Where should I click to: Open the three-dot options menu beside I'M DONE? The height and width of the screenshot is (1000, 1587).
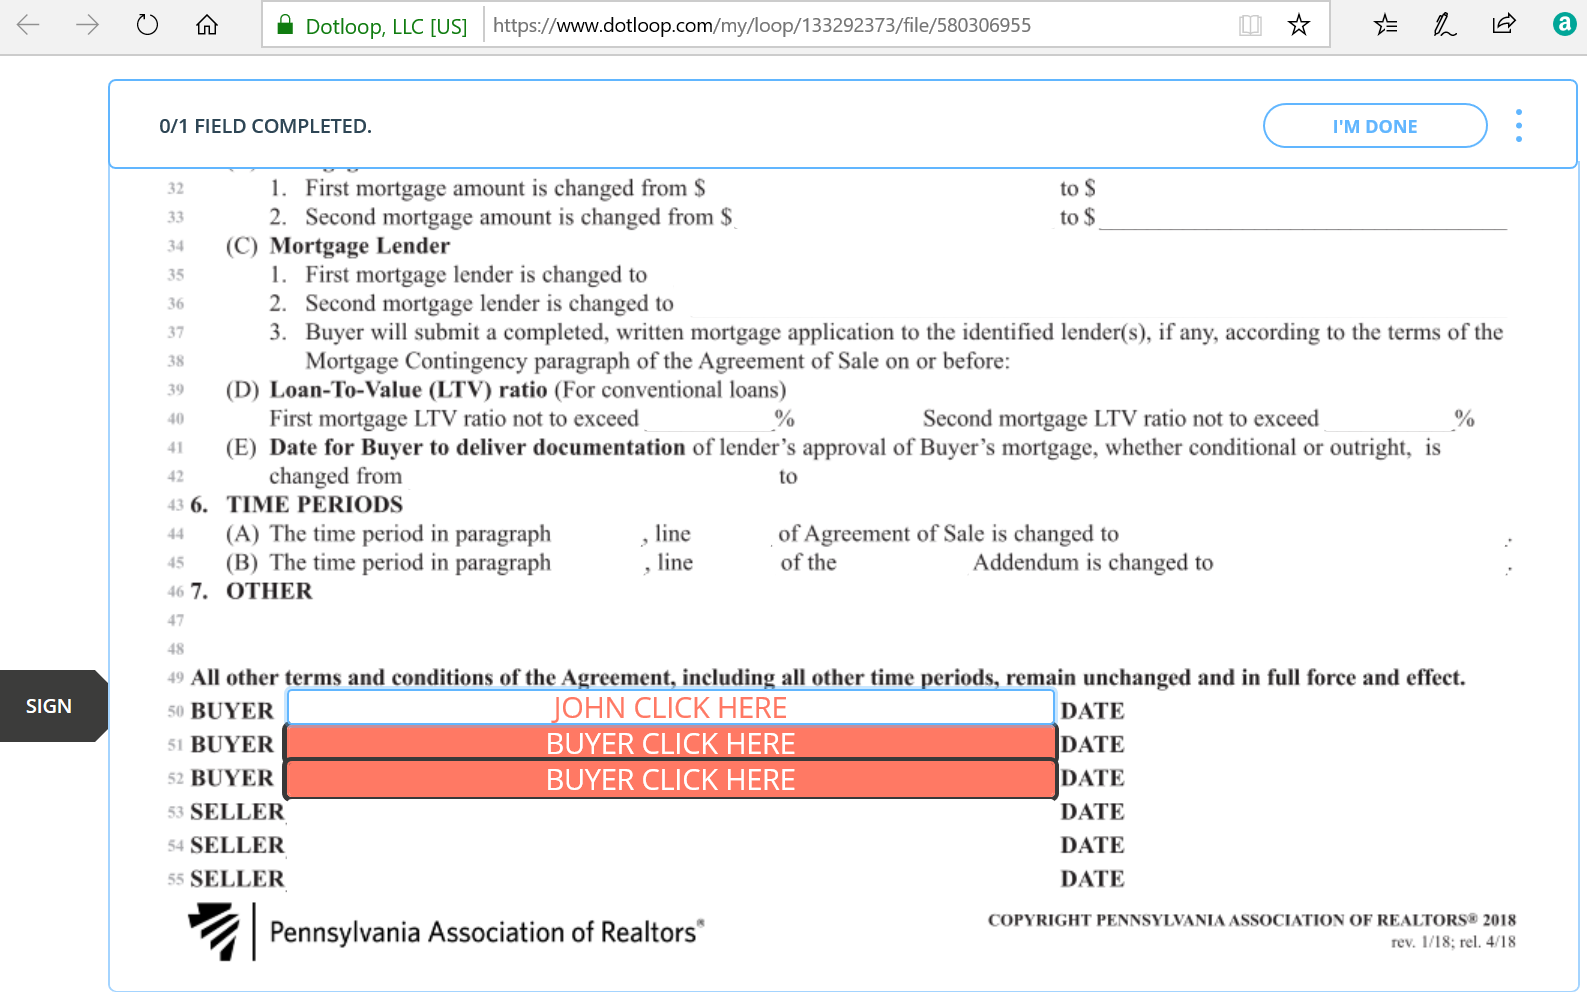1518,126
